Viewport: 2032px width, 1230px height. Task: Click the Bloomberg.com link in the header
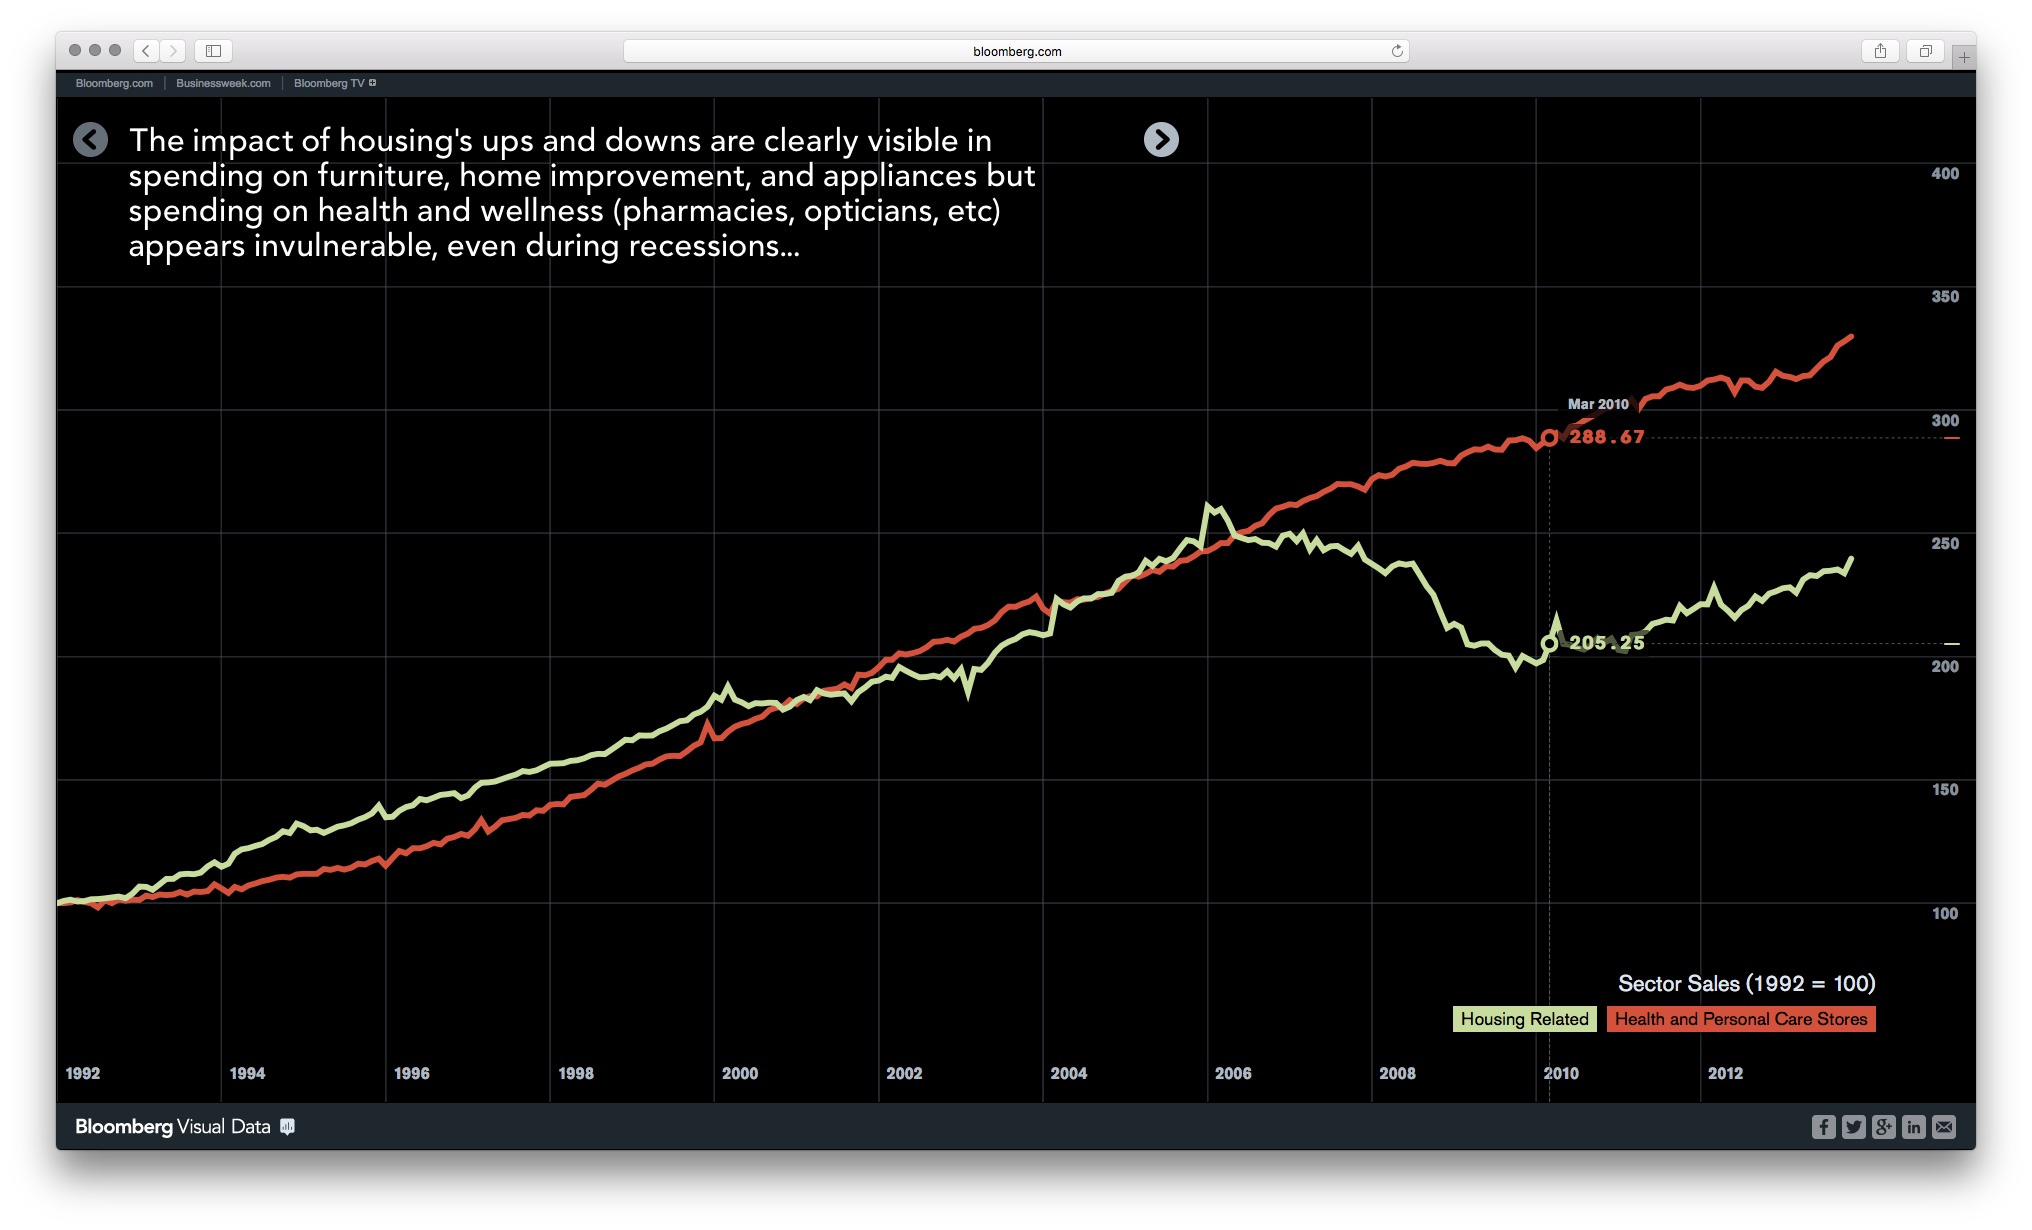[113, 83]
